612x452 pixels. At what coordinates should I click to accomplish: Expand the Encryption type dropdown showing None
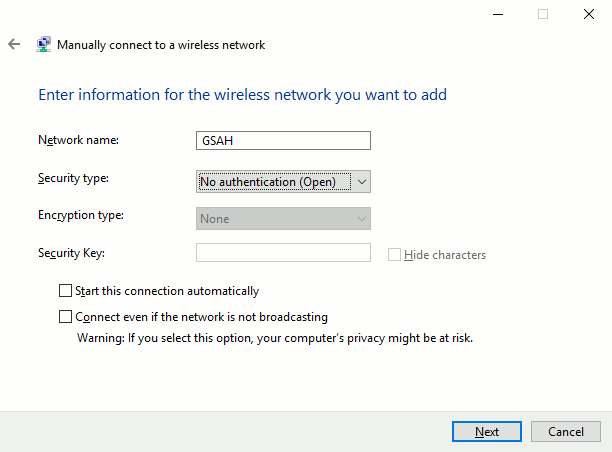coord(283,218)
